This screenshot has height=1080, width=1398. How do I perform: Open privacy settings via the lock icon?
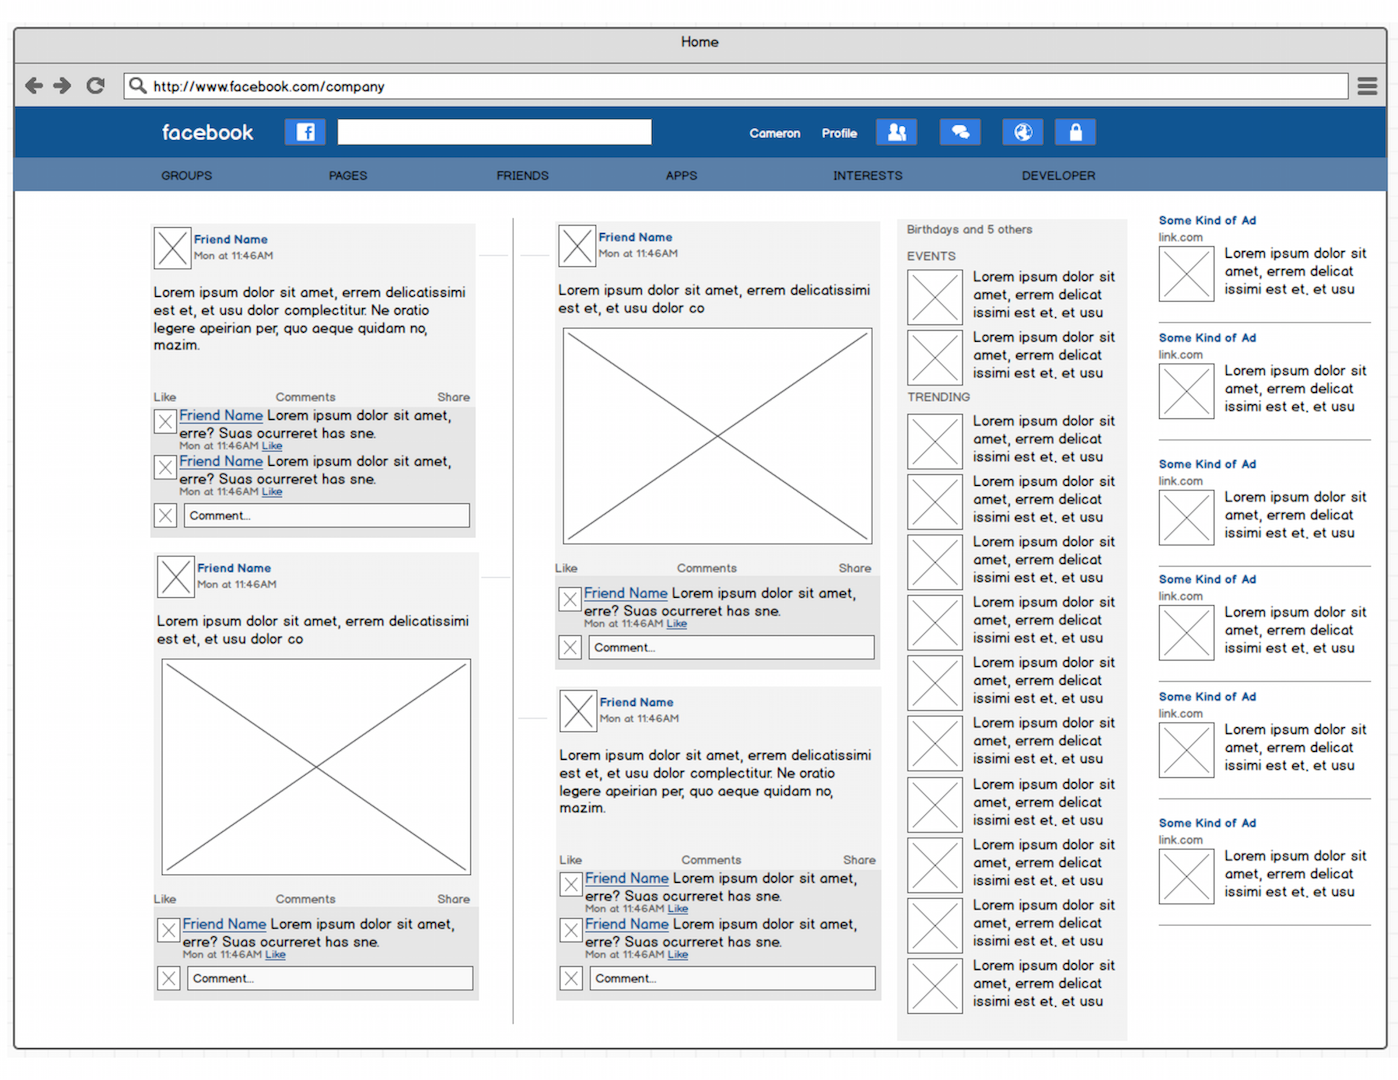click(1076, 132)
